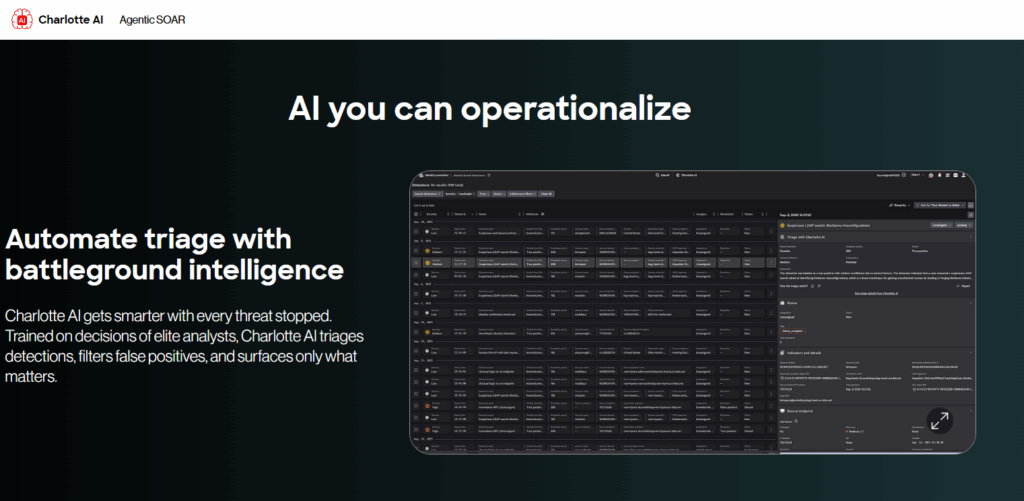The image size is (1024, 501).
Task: Click the thumbs-down triage feedback icon
Action: click(819, 286)
